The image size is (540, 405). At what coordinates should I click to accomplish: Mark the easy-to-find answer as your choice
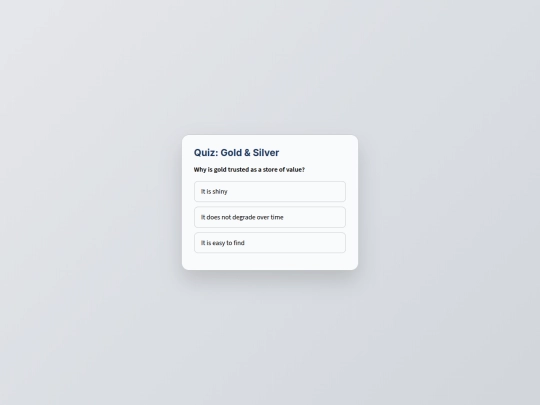(270, 243)
